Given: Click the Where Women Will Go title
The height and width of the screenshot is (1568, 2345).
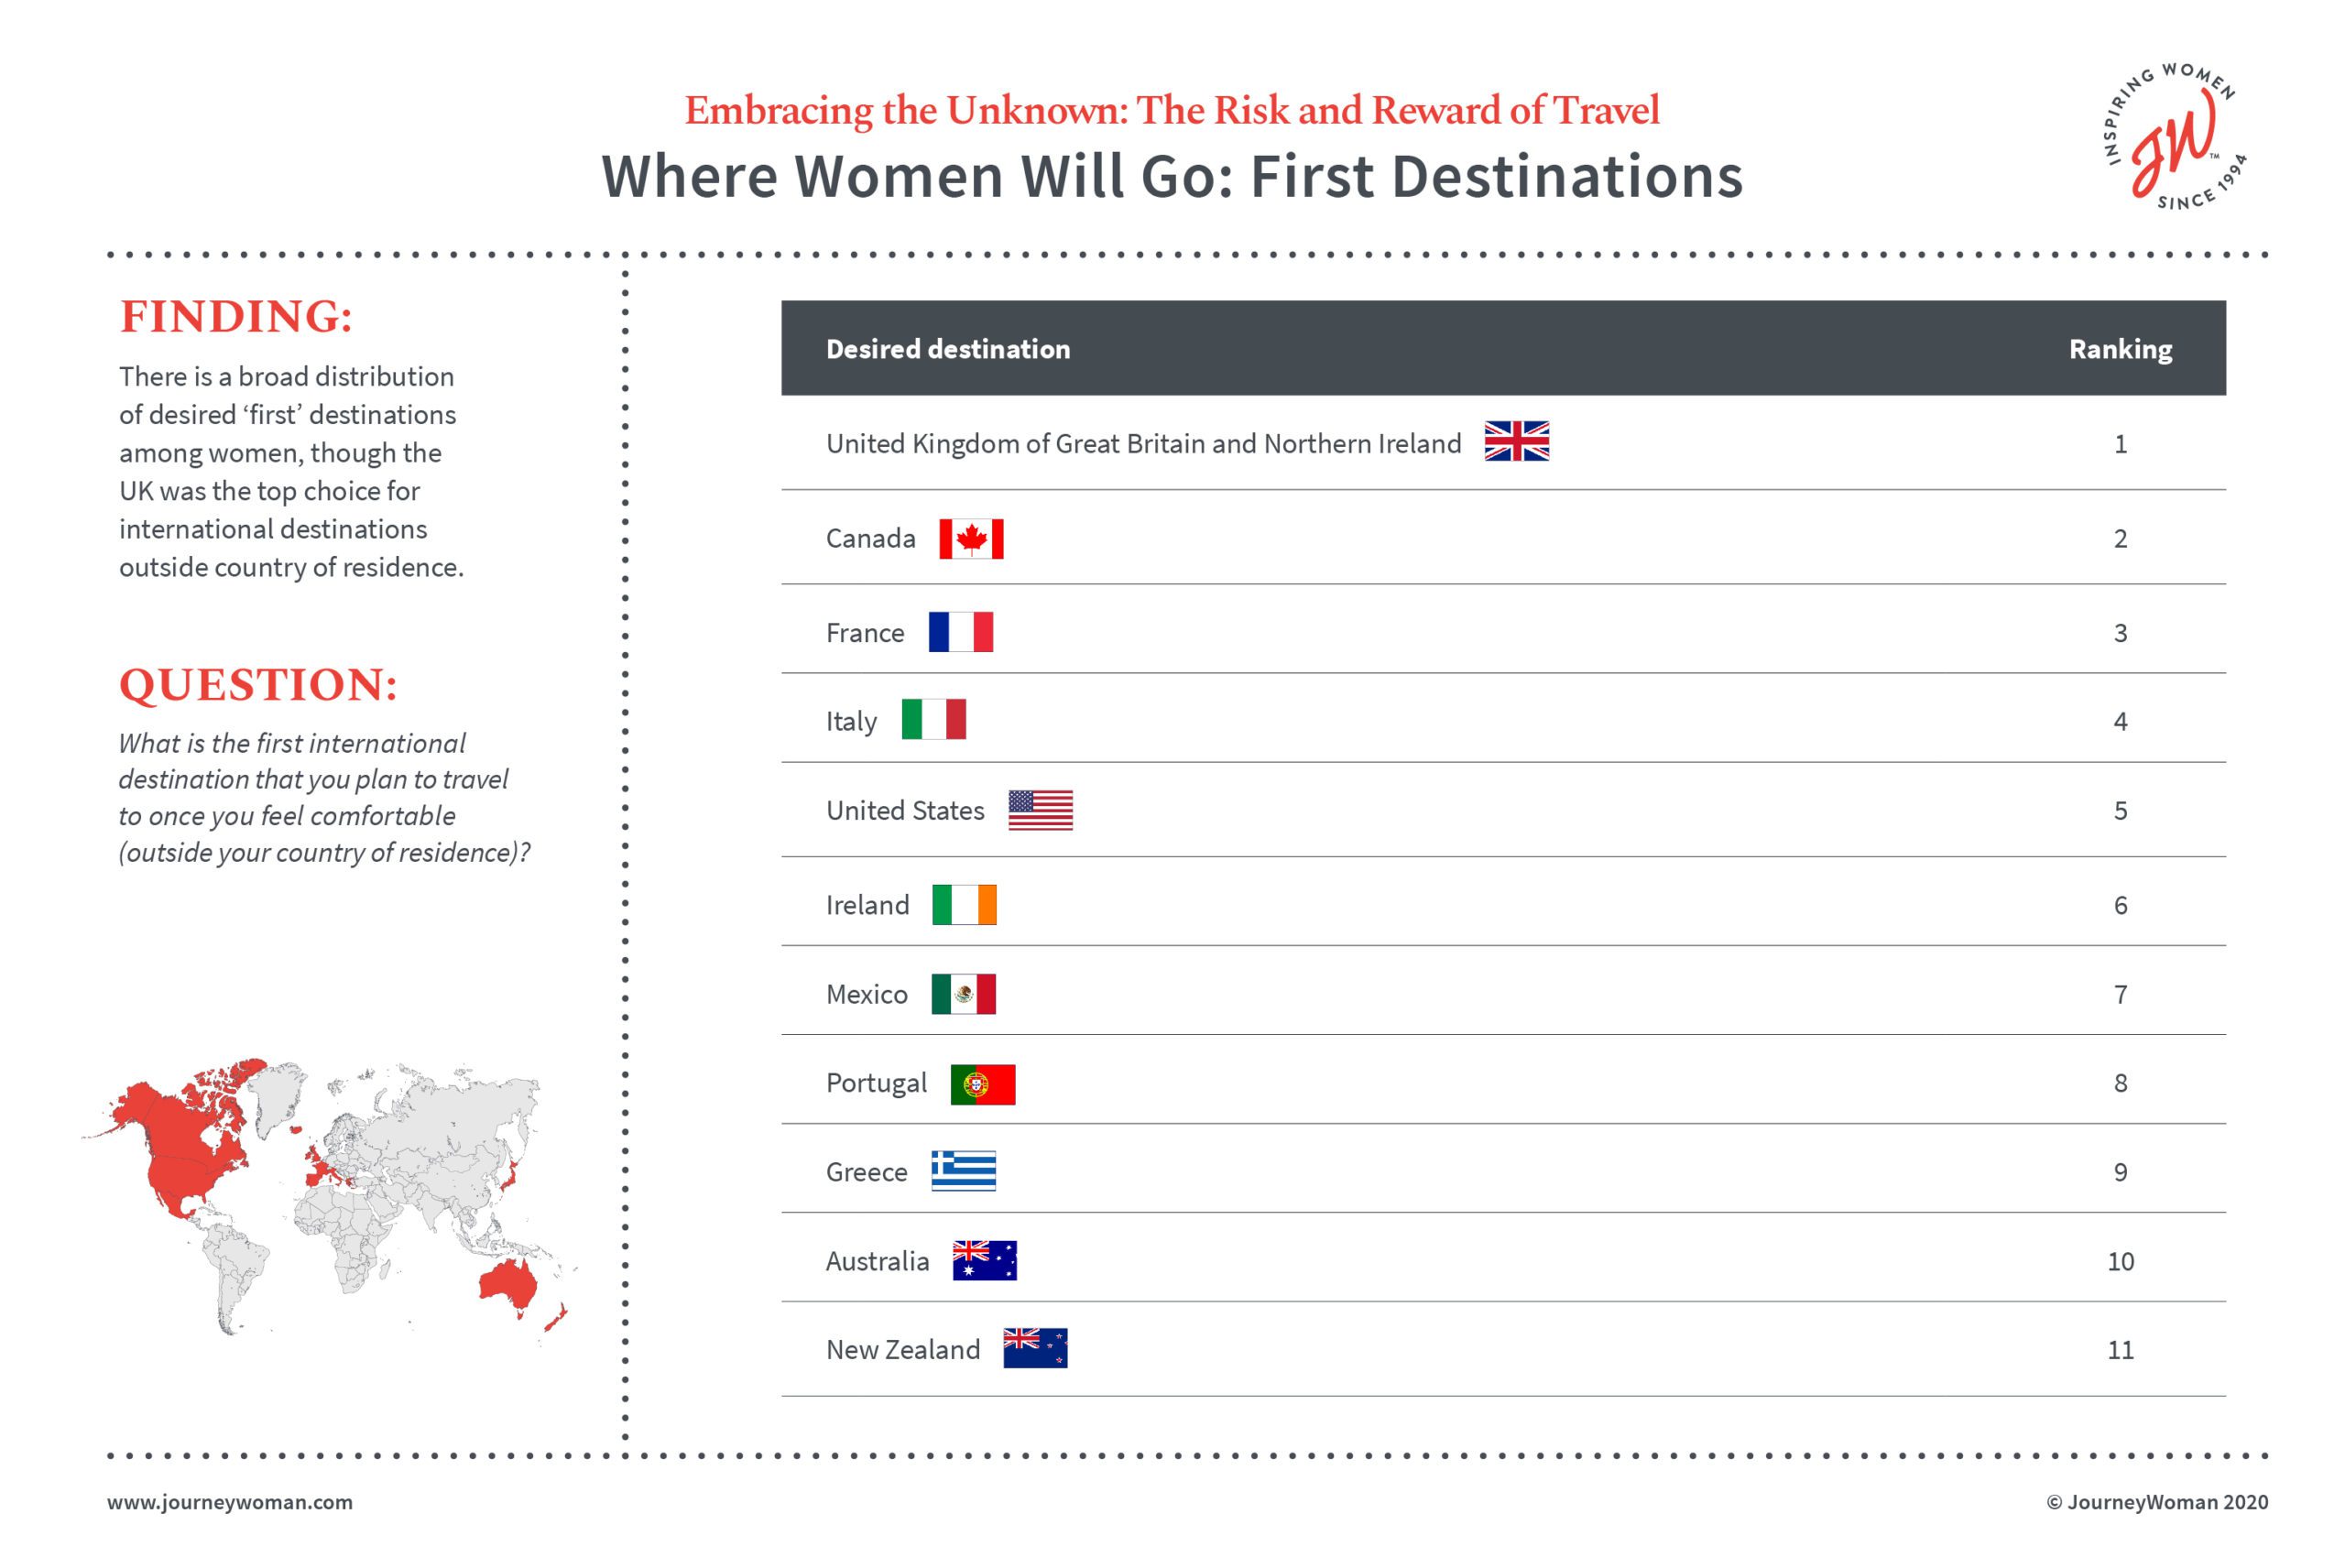Looking at the screenshot, I should pos(1171,177).
